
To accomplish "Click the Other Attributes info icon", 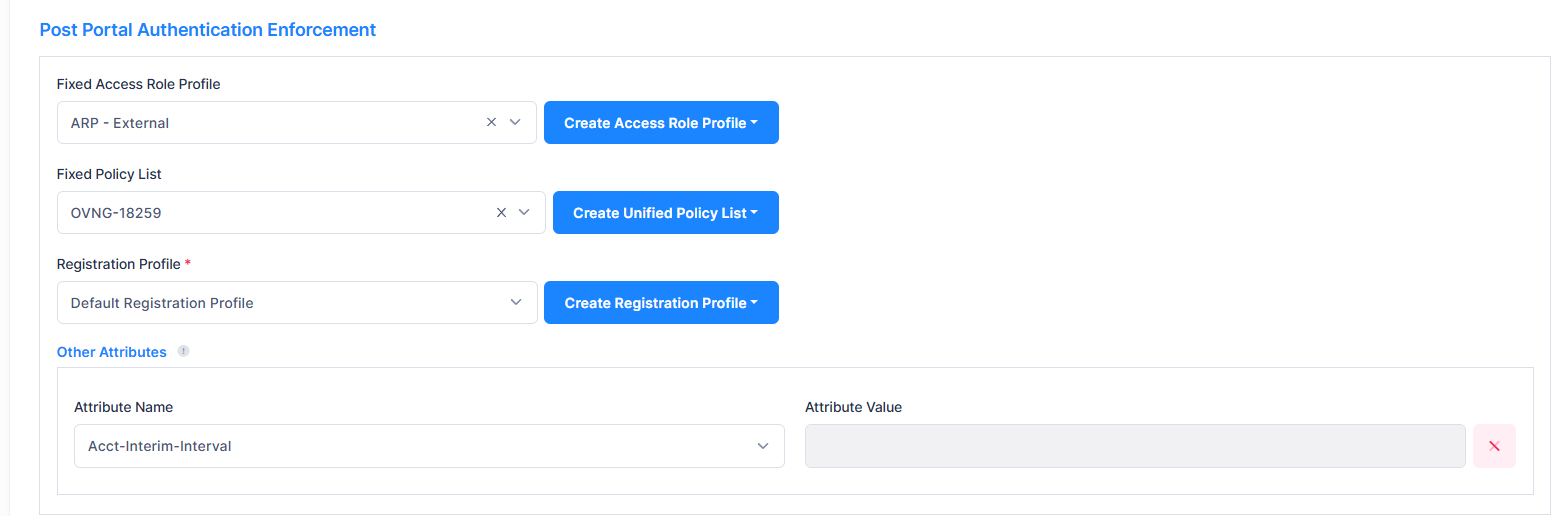I will pos(183,351).
